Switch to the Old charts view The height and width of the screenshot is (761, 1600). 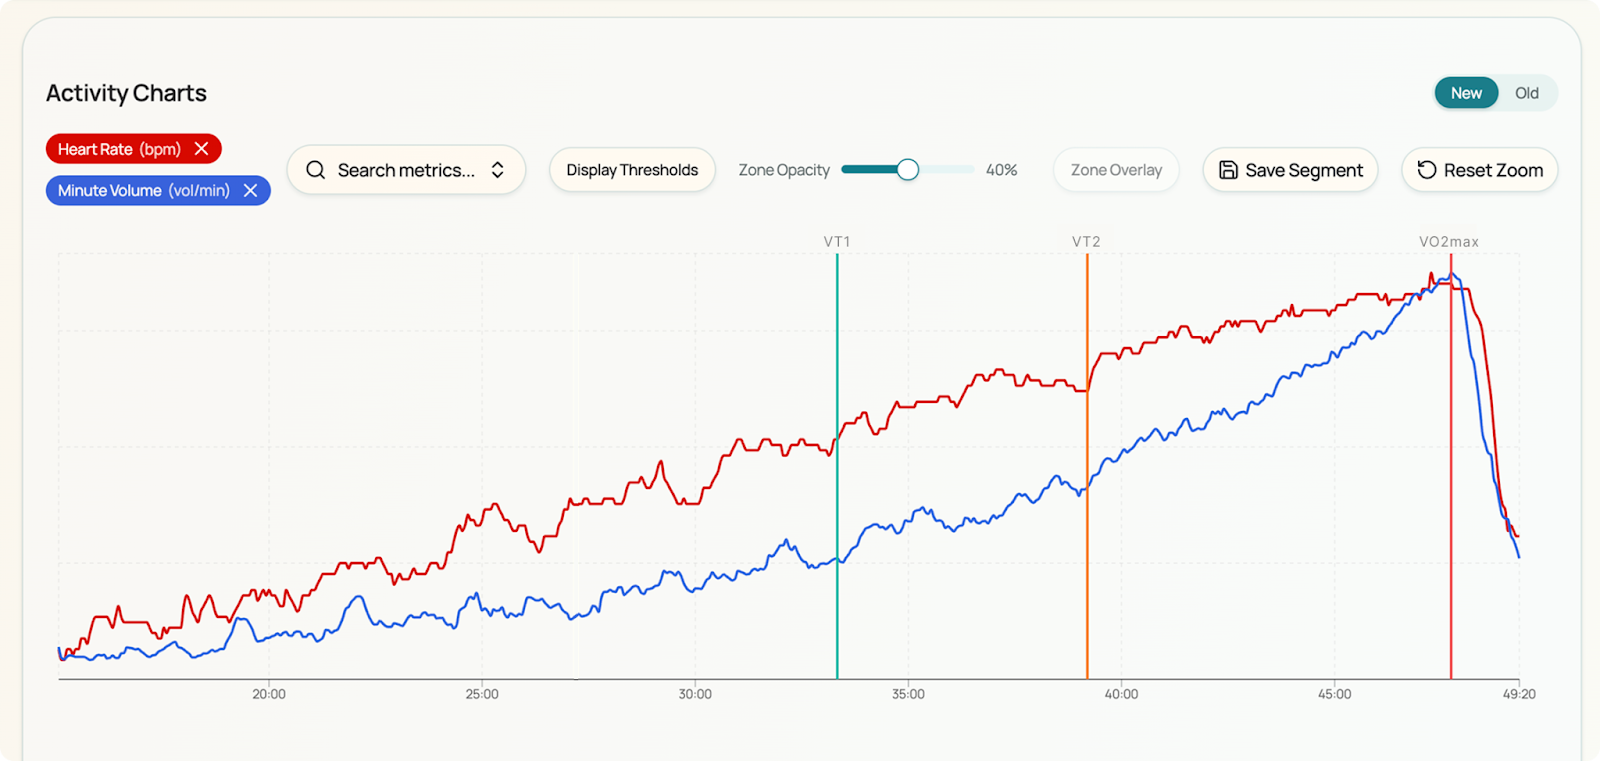tap(1526, 93)
